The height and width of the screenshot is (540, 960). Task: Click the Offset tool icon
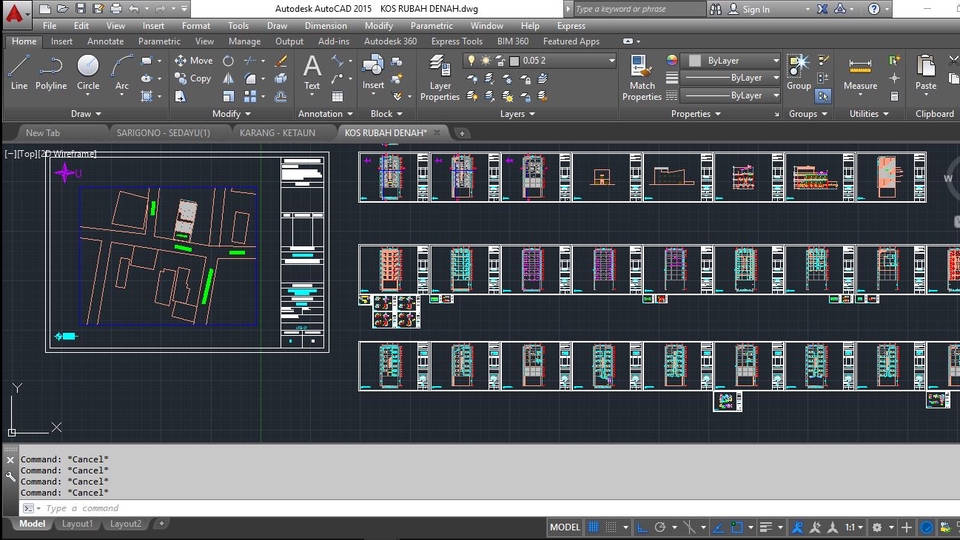click(281, 96)
